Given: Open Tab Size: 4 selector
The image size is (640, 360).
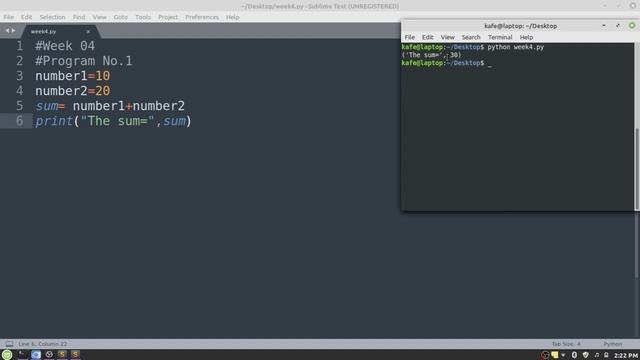Looking at the screenshot, I should coord(566,344).
